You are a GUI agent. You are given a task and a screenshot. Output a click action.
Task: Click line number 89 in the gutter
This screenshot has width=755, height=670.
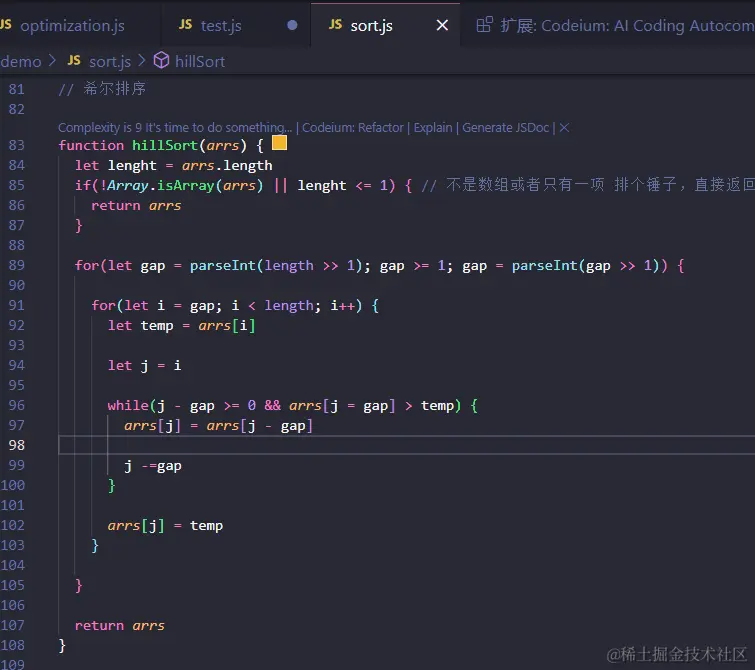tap(16, 265)
